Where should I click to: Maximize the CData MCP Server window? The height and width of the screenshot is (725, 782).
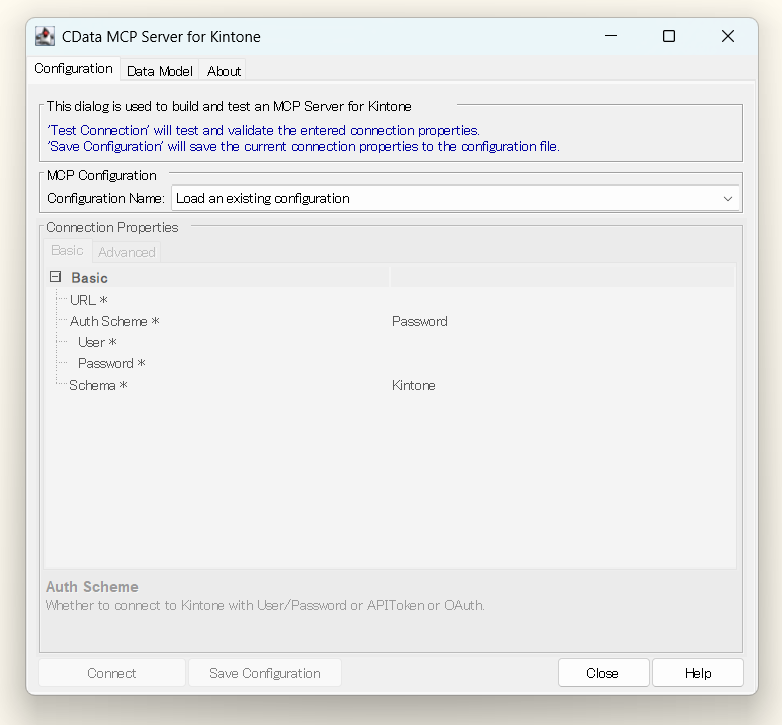click(669, 36)
